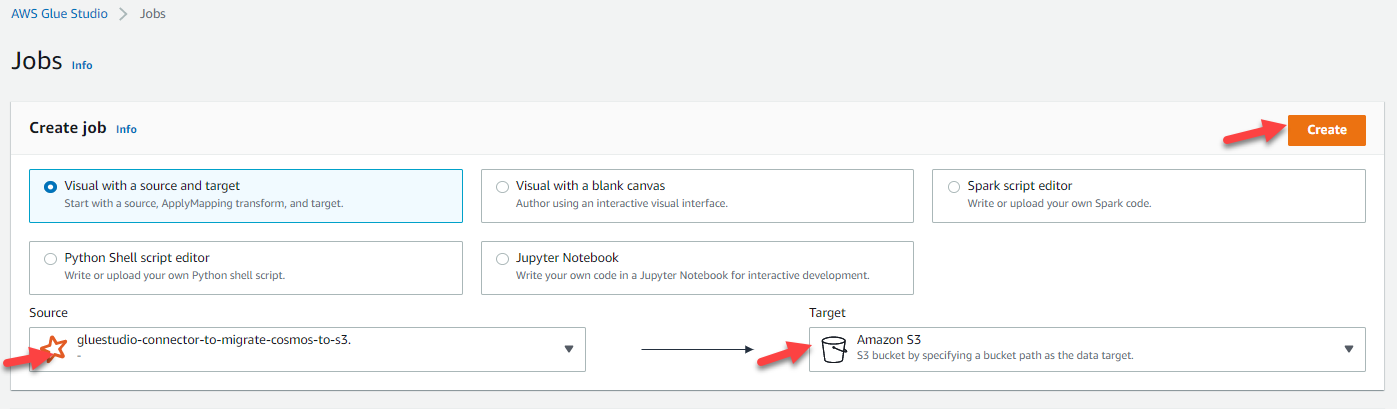
Task: Open the Source dropdown arrow
Action: point(569,349)
